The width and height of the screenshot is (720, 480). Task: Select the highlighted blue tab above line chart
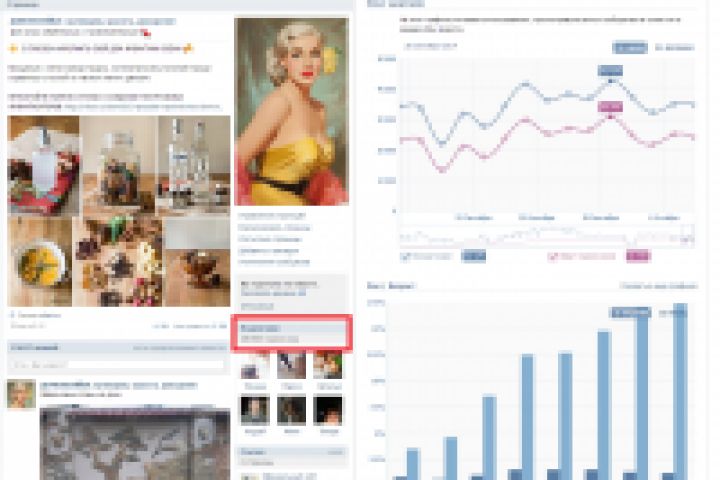630,47
